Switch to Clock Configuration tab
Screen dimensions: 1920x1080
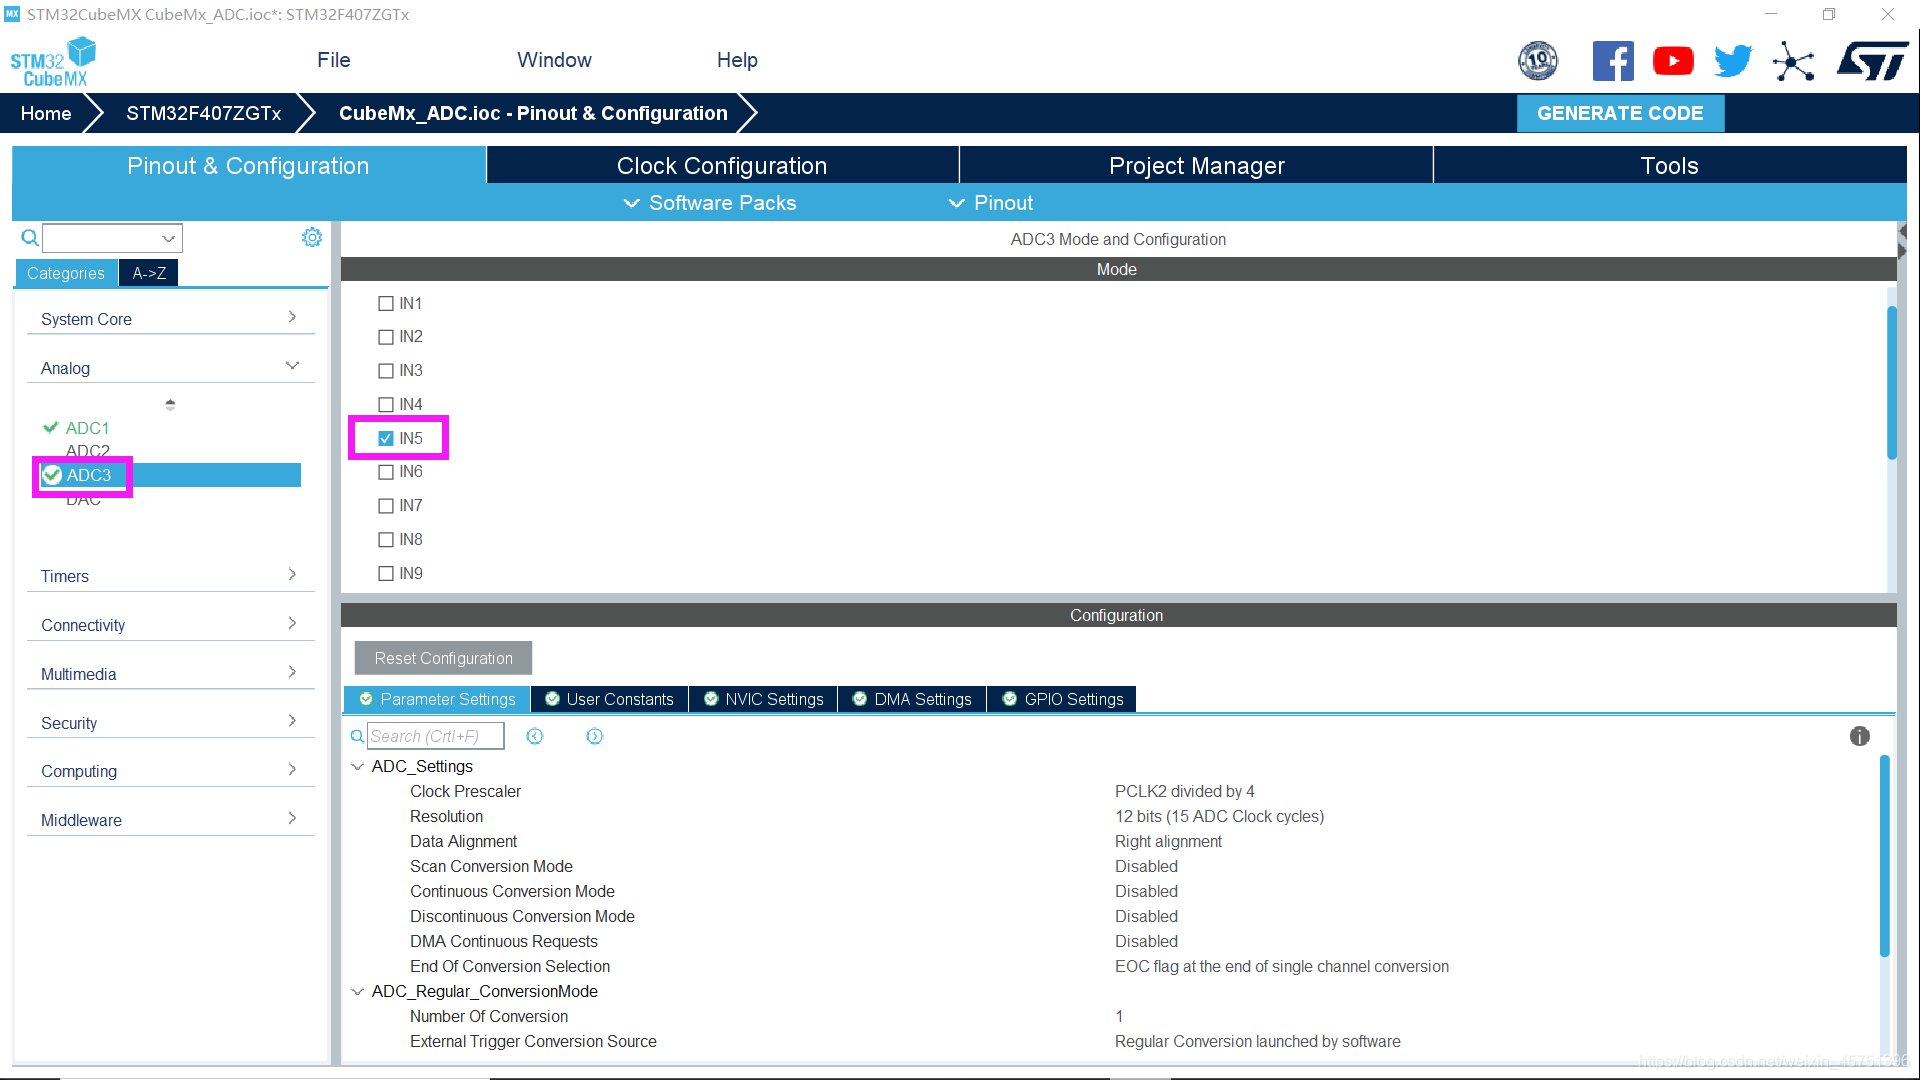tap(721, 166)
